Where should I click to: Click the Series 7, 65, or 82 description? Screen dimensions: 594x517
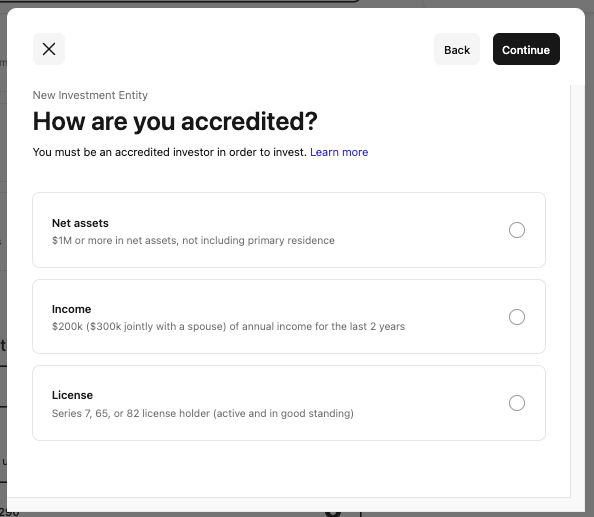coord(203,413)
